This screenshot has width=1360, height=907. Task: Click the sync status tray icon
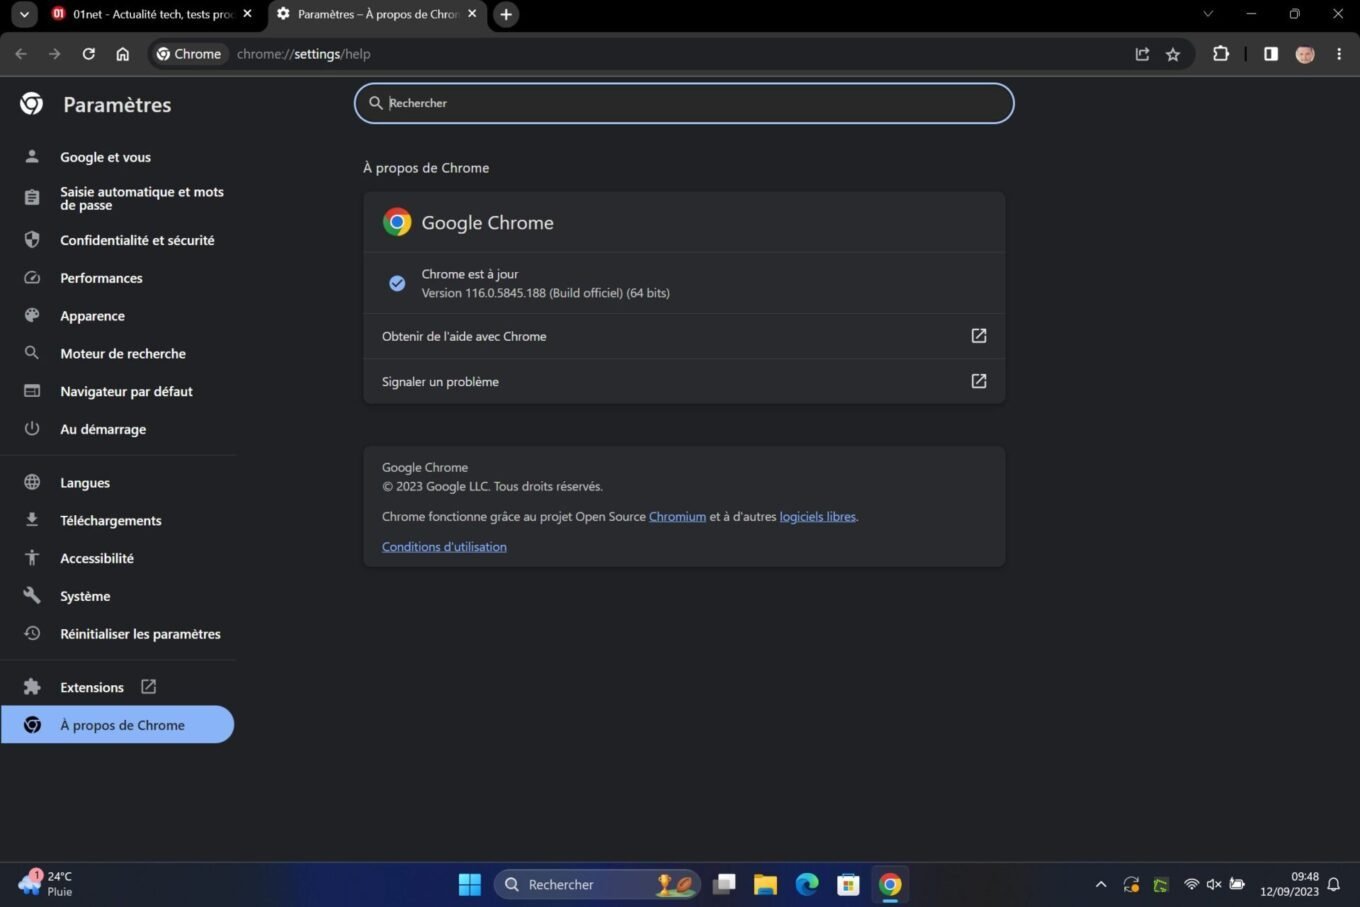1131,884
